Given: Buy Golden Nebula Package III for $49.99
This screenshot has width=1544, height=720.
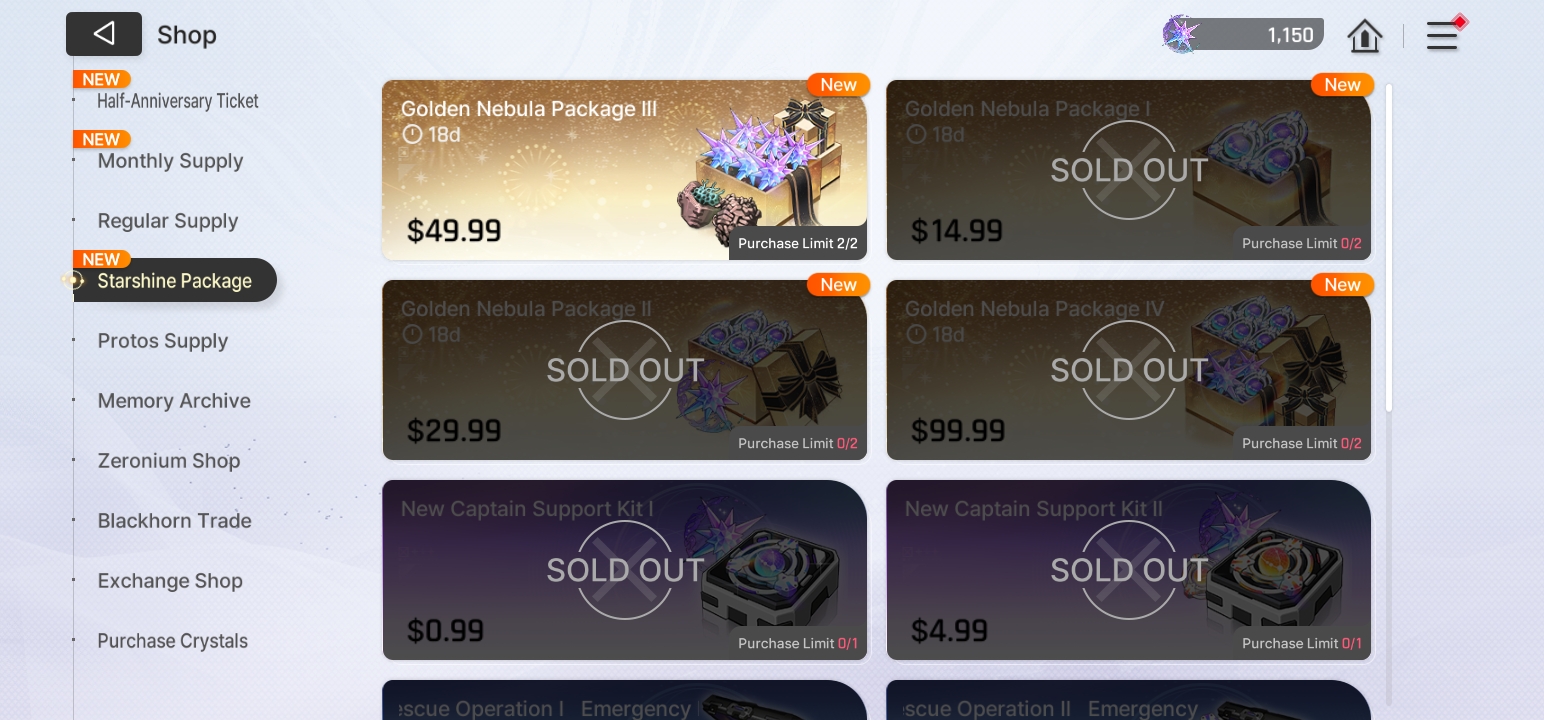Looking at the screenshot, I should coord(624,170).
